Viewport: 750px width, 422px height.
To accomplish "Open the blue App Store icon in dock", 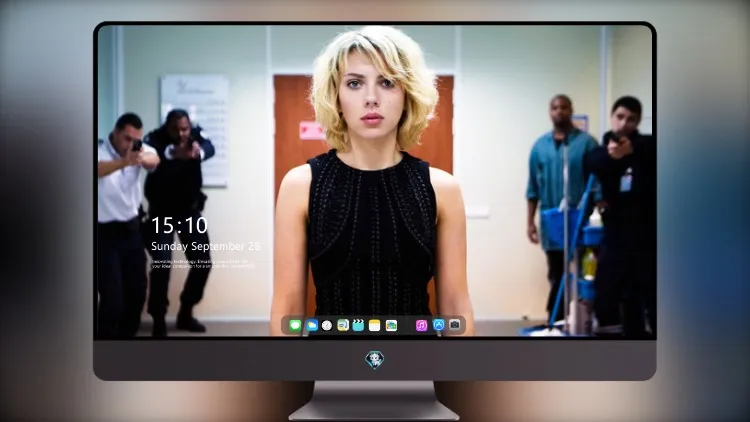I will click(439, 325).
